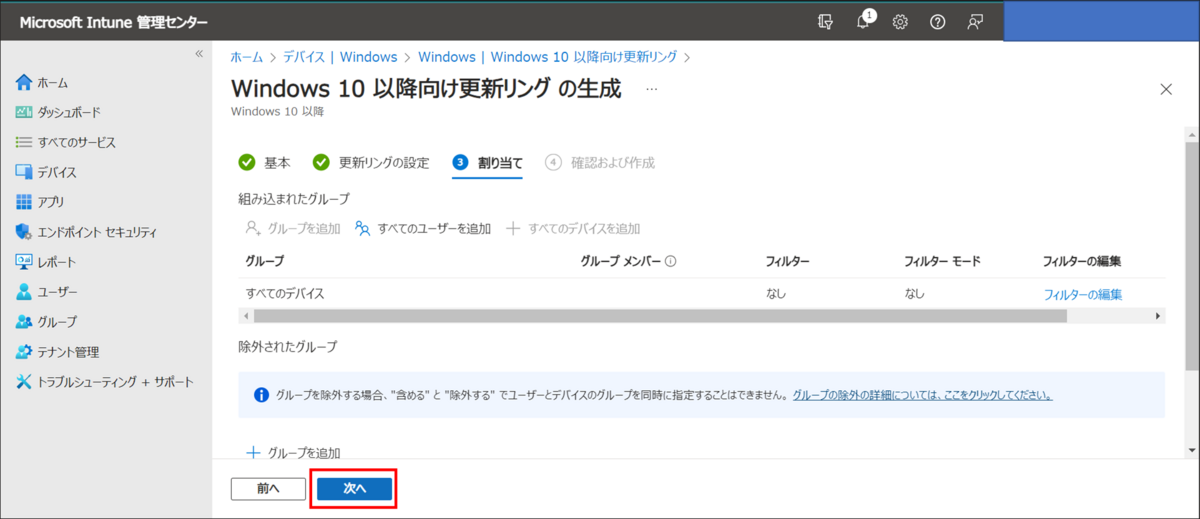Image resolution: width=1200 pixels, height=519 pixels.
Task: Open notifications bell icon
Action: (x=864, y=21)
